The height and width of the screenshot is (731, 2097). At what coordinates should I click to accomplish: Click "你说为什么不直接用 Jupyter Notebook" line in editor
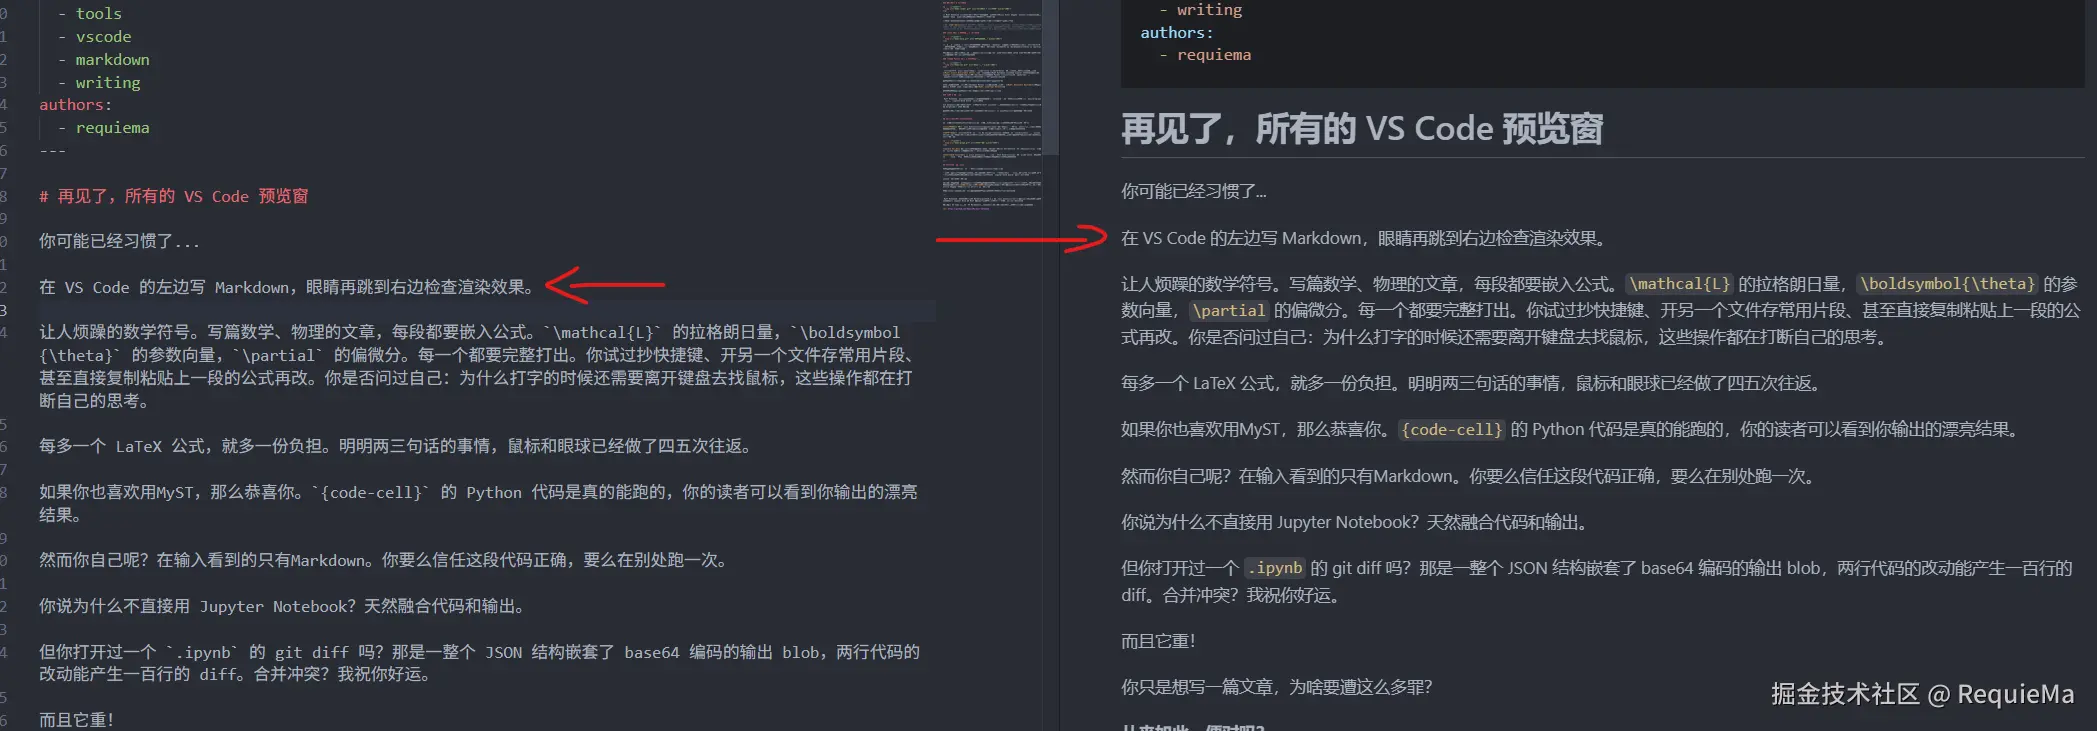pyautogui.click(x=282, y=606)
